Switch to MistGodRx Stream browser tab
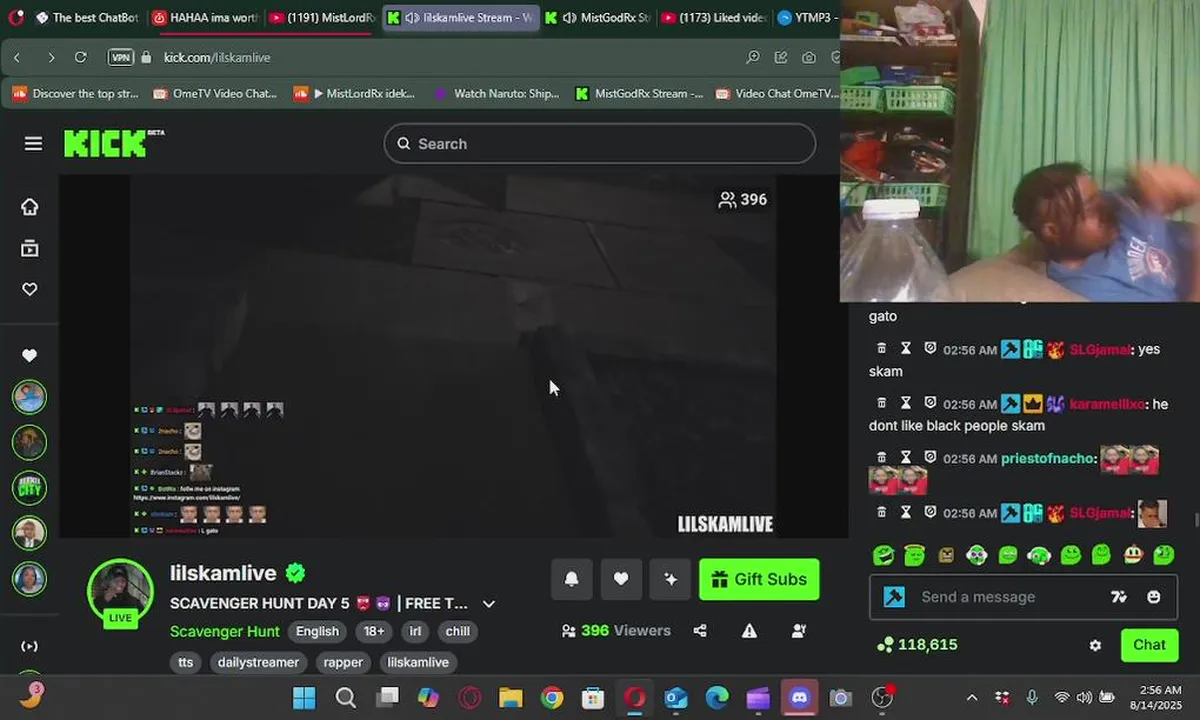Screen dimensions: 1200x720 (x=598, y=17)
